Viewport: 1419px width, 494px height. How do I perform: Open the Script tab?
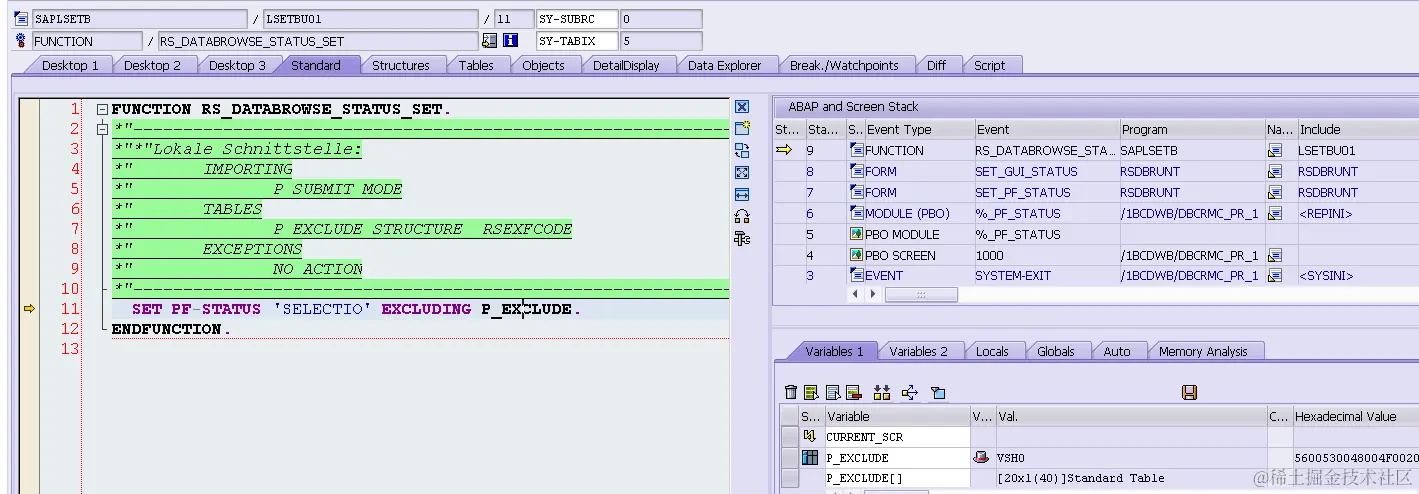989,65
